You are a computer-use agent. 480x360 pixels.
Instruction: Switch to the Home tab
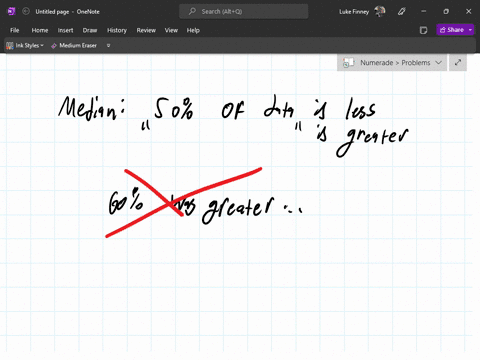coord(40,30)
